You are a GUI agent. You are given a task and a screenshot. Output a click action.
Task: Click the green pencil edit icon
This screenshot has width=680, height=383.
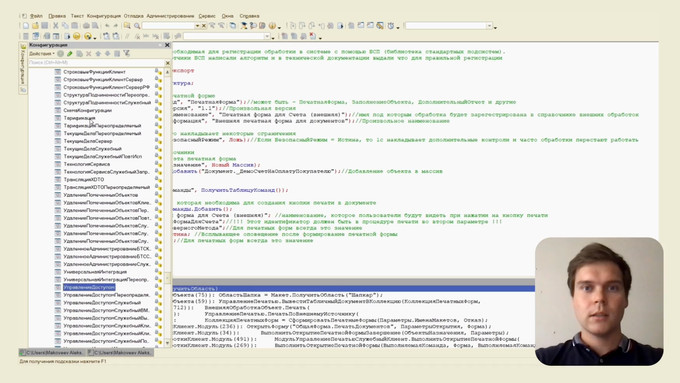[69, 54]
